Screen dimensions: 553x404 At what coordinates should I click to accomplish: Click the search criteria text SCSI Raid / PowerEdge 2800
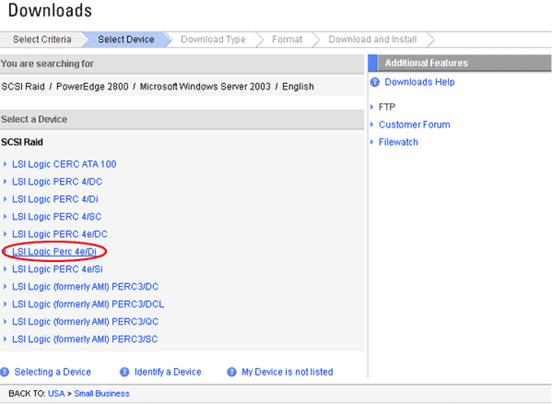click(x=65, y=86)
